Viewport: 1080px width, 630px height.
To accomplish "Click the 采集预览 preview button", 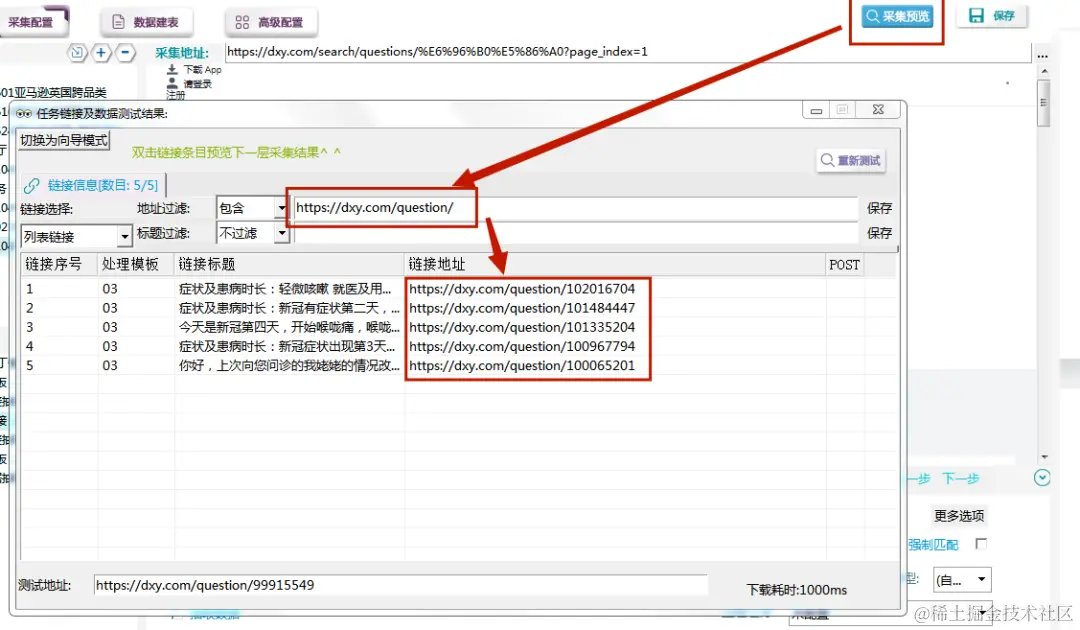I will (x=898, y=16).
